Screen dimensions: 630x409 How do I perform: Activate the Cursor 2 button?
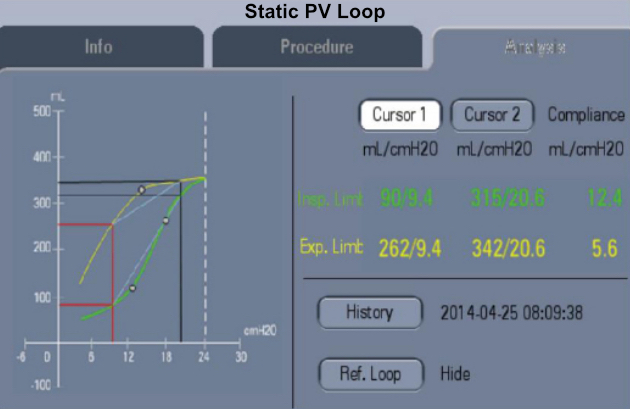point(492,115)
